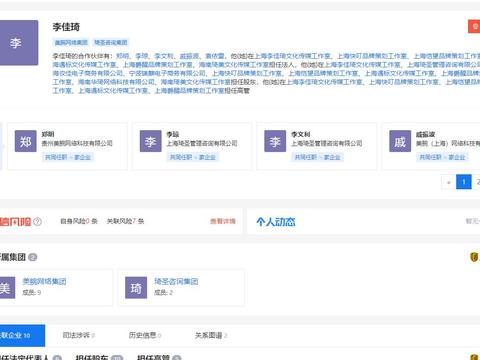Click 共同任职 tag on second partner card
This screenshot has height=360, width=480.
(x=193, y=157)
